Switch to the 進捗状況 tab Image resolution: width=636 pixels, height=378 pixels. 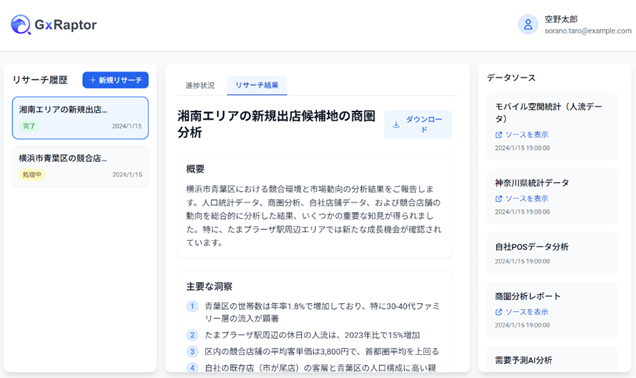pyautogui.click(x=200, y=86)
